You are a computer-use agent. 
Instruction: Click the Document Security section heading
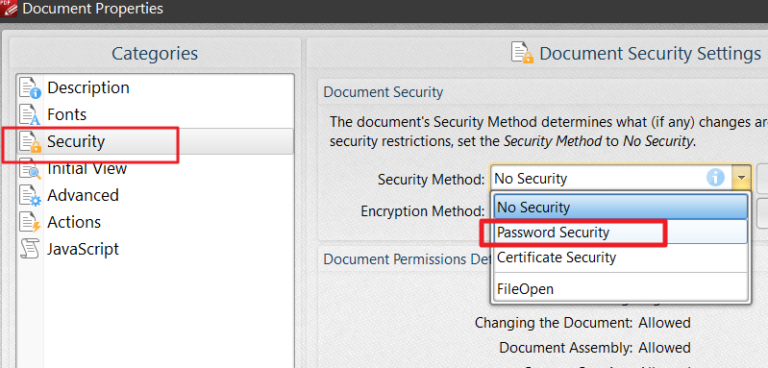[x=384, y=92]
